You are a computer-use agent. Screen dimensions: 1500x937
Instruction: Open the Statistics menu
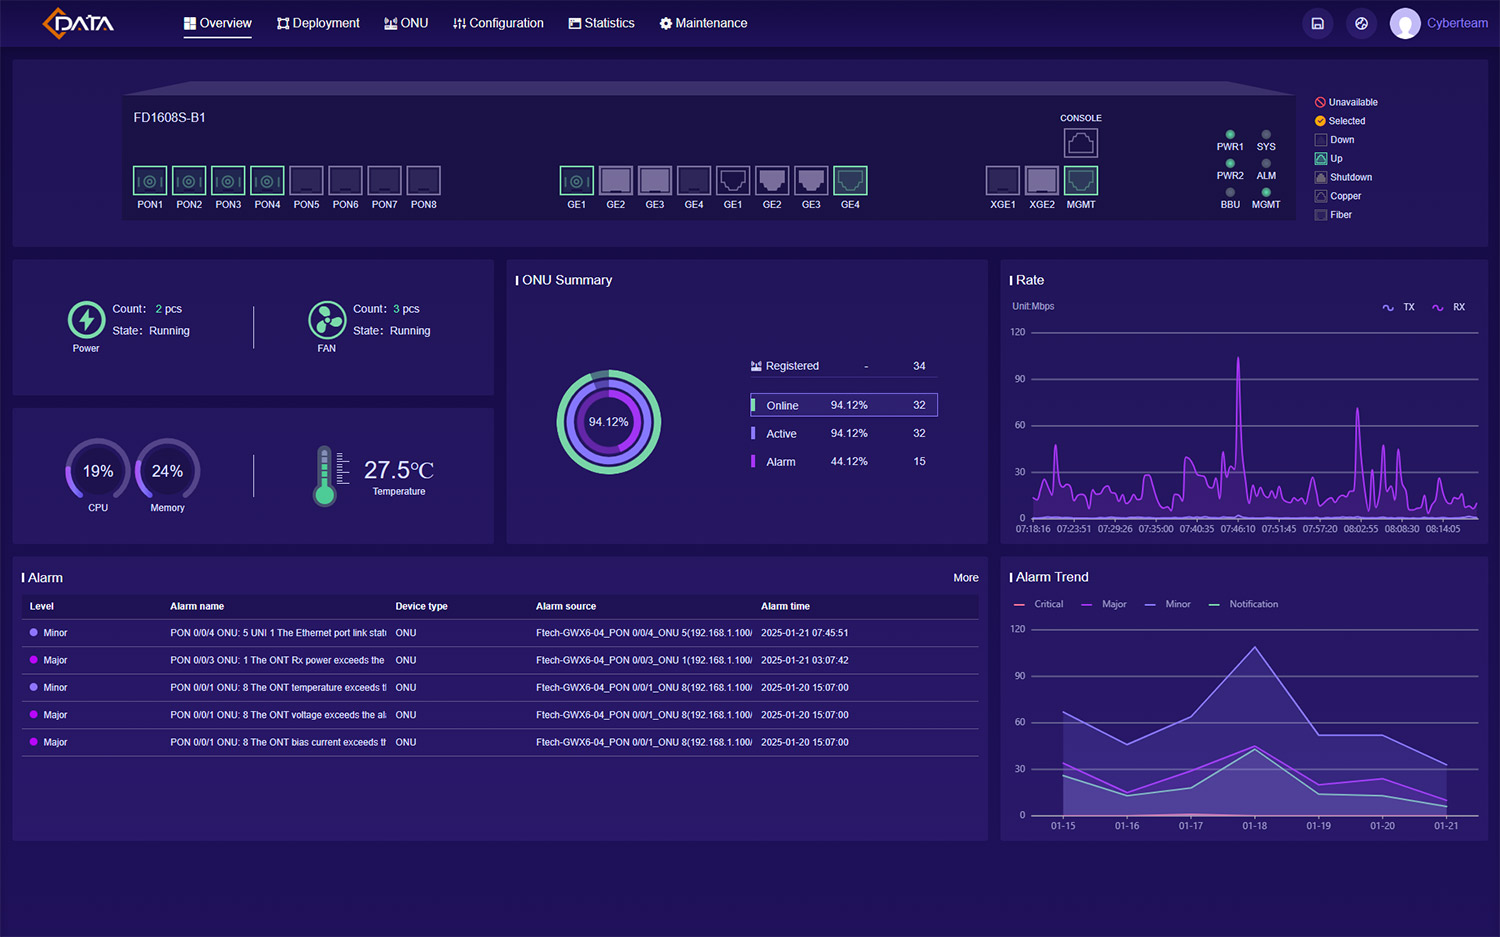pyautogui.click(x=601, y=23)
